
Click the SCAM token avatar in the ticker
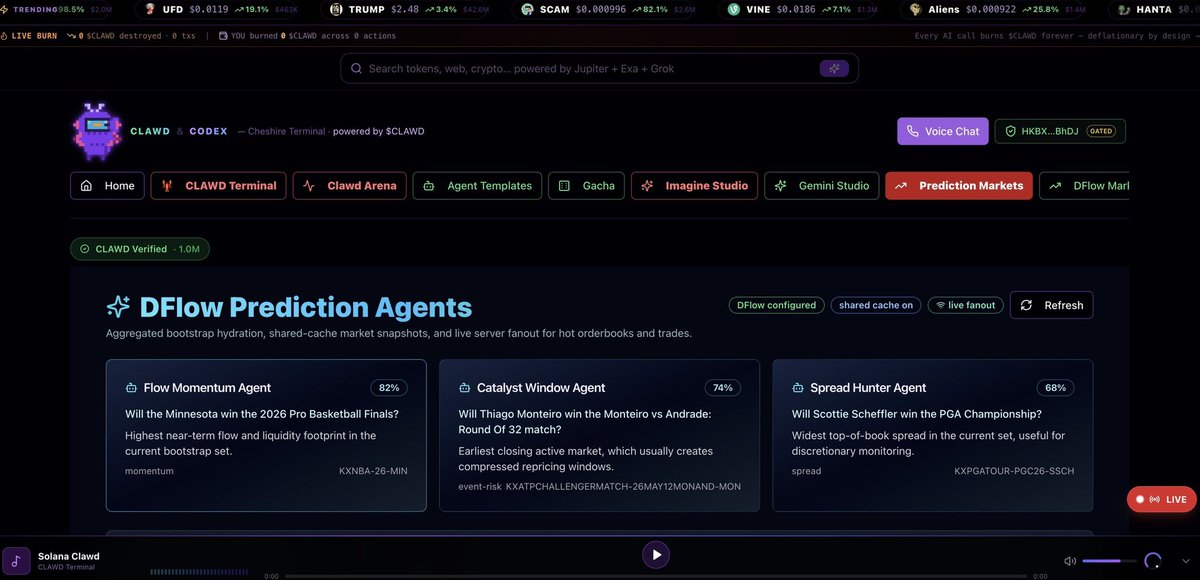coord(527,9)
